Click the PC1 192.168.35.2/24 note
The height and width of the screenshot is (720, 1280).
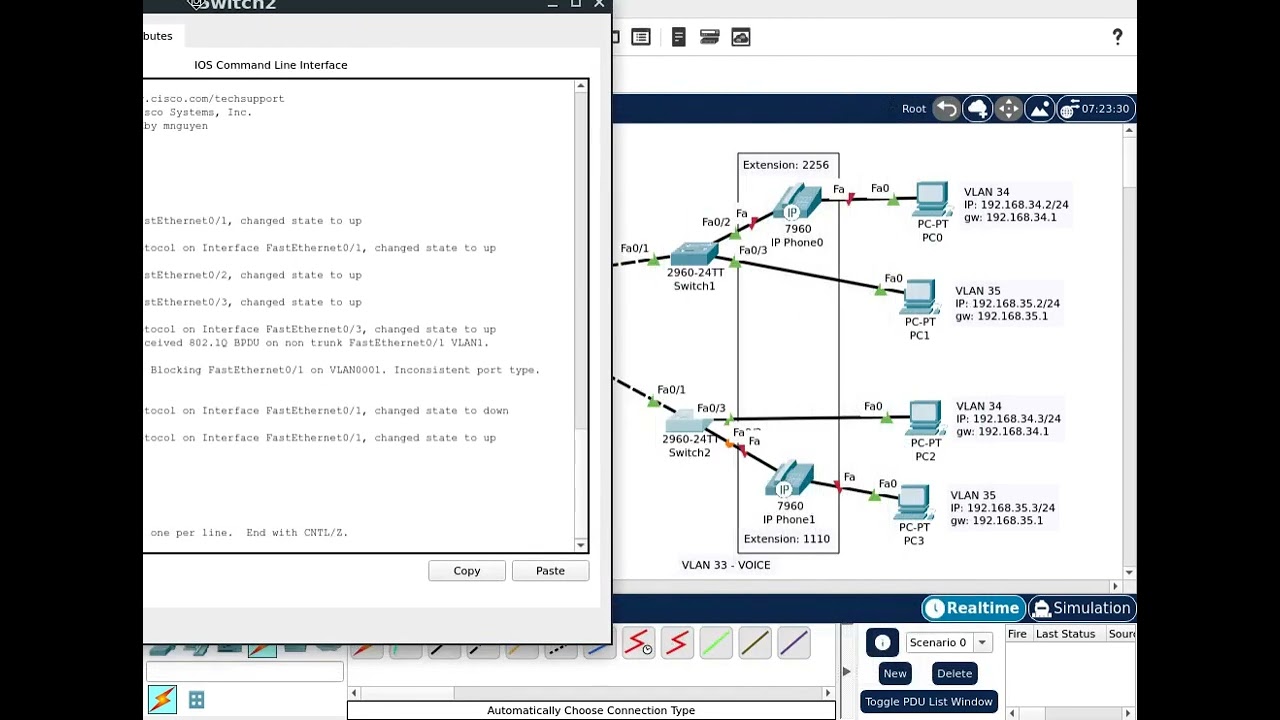click(x=1007, y=304)
